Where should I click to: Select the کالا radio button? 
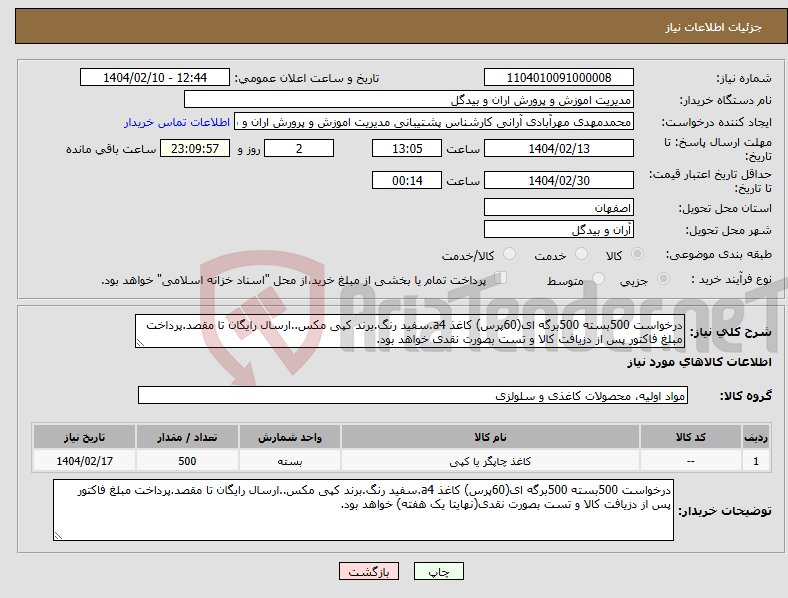637,254
